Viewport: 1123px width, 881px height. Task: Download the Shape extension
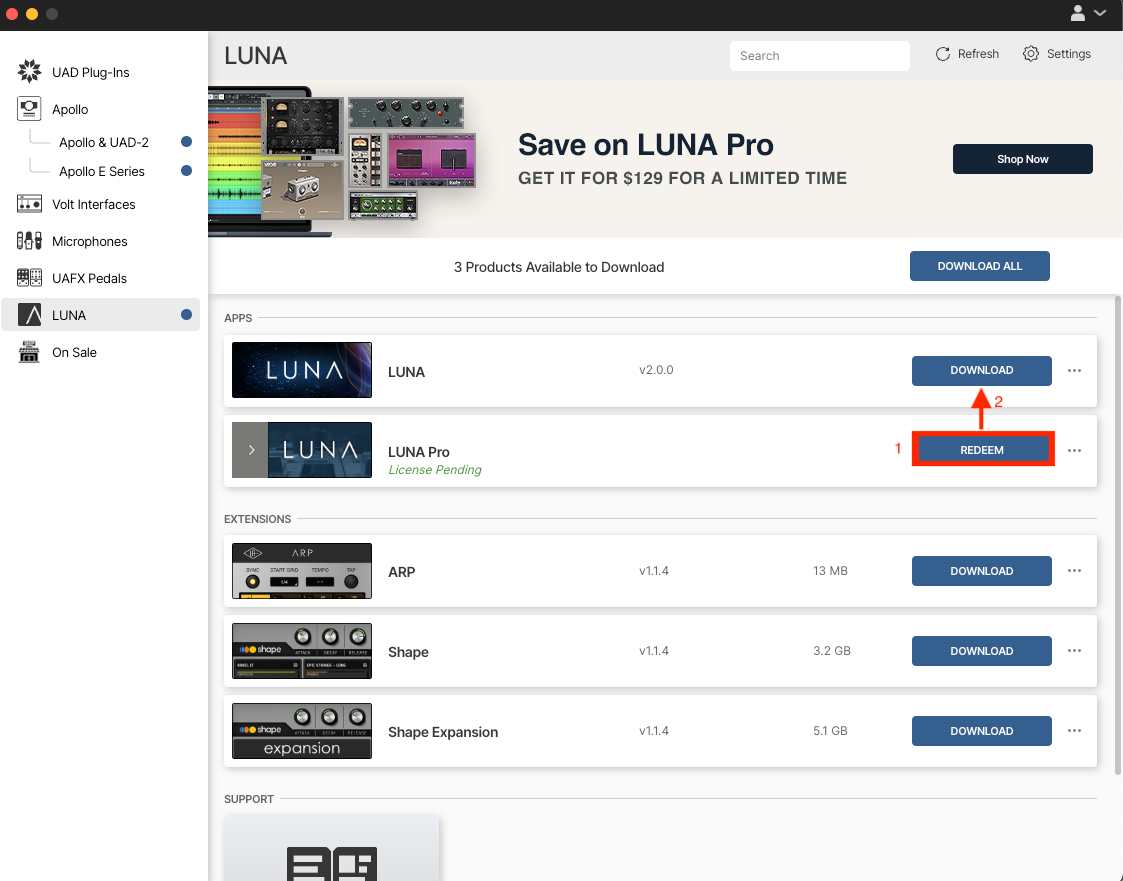[981, 651]
